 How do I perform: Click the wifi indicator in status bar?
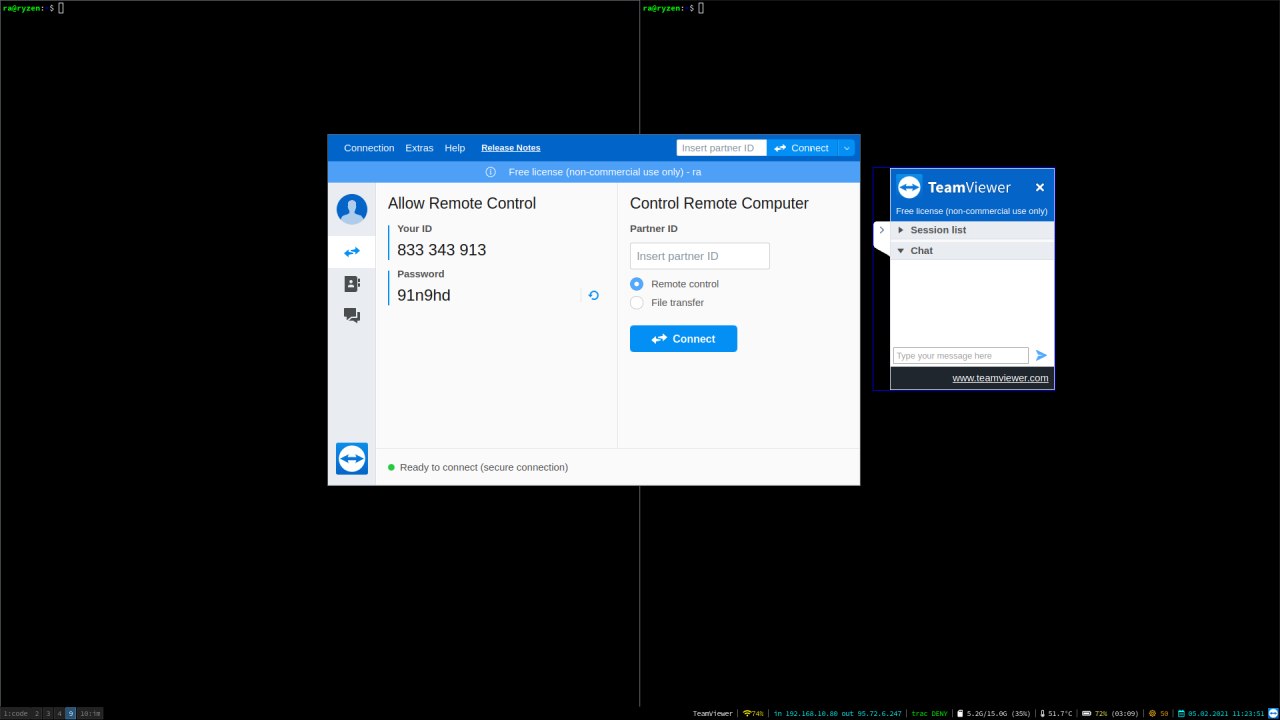[753, 713]
